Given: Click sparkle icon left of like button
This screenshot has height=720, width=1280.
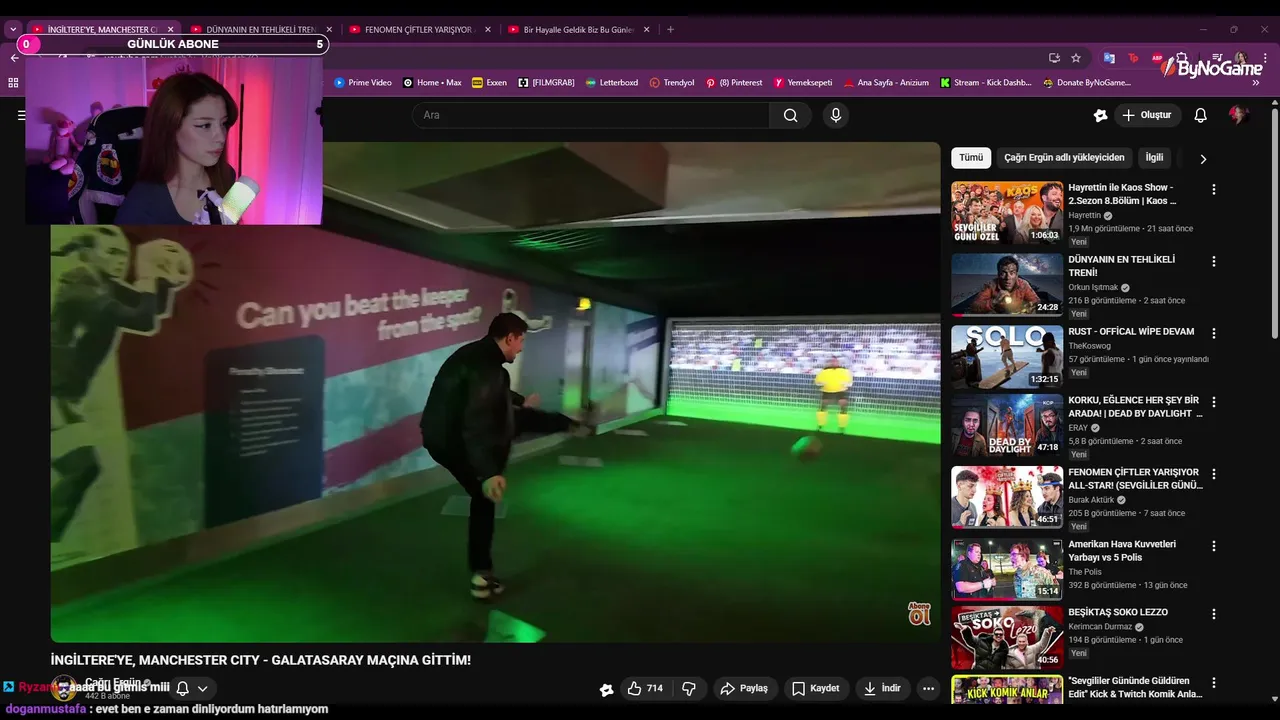Looking at the screenshot, I should pyautogui.click(x=606, y=689).
